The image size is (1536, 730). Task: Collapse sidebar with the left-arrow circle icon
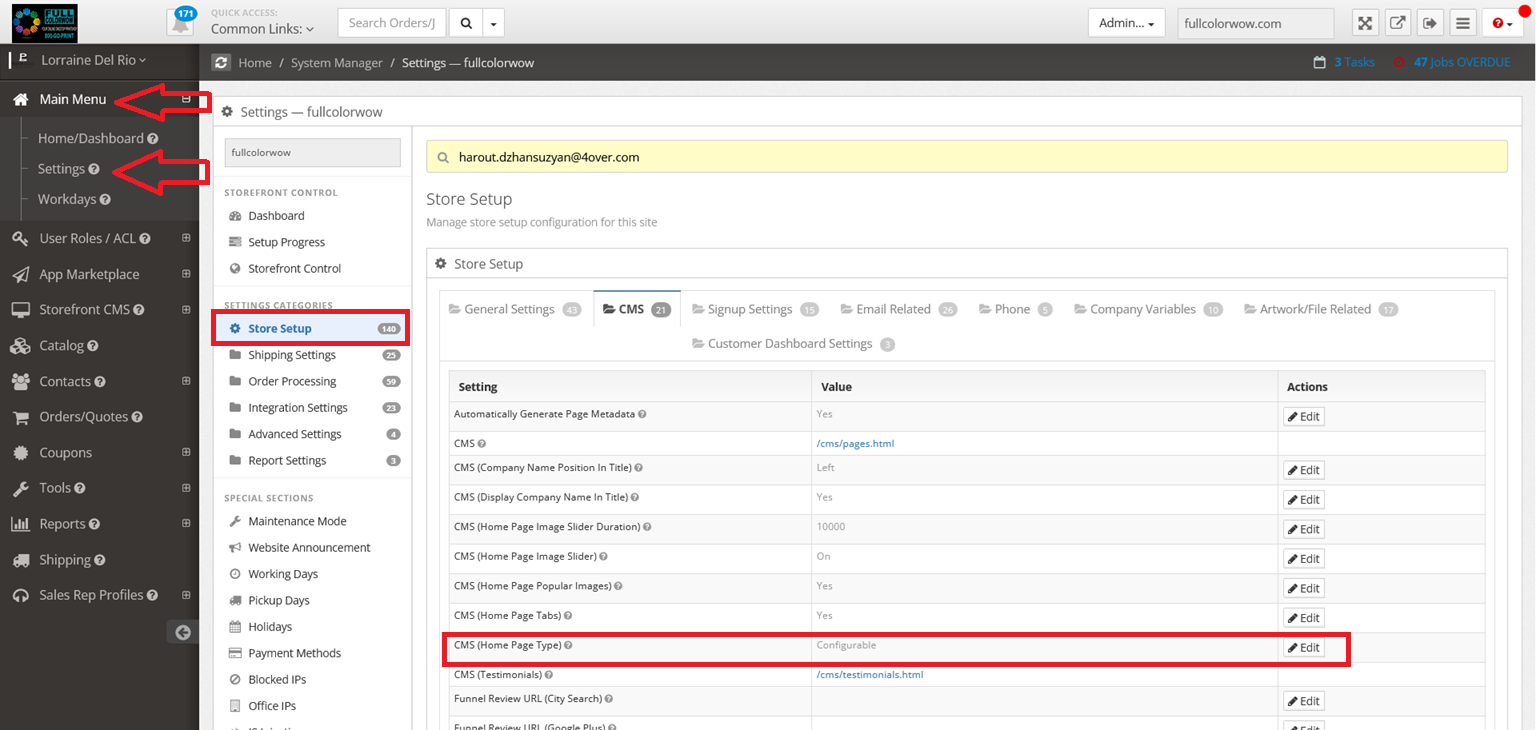(x=182, y=631)
